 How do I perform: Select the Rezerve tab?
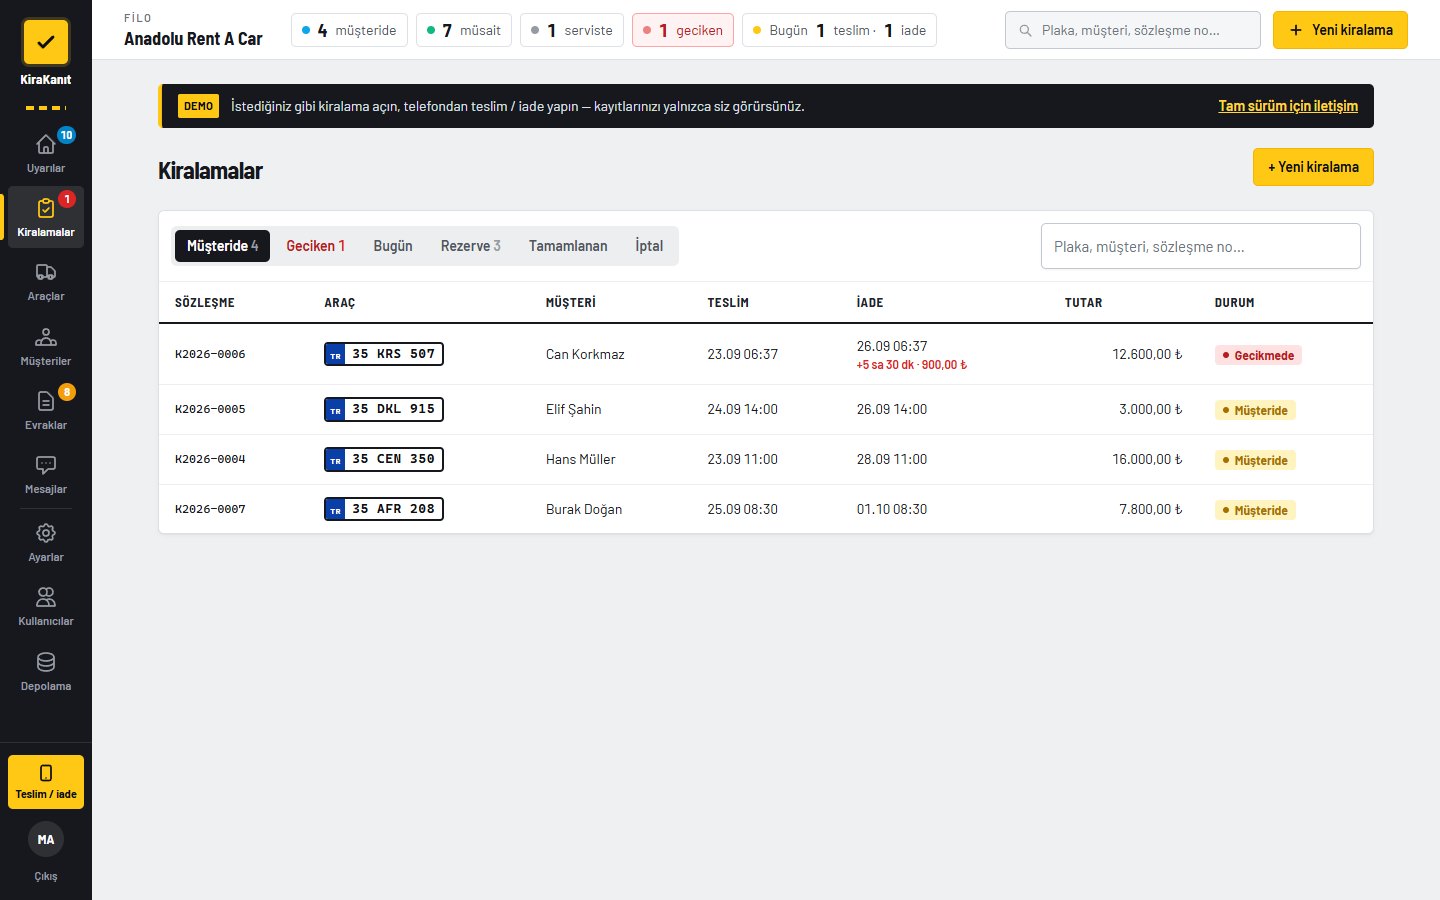point(470,246)
